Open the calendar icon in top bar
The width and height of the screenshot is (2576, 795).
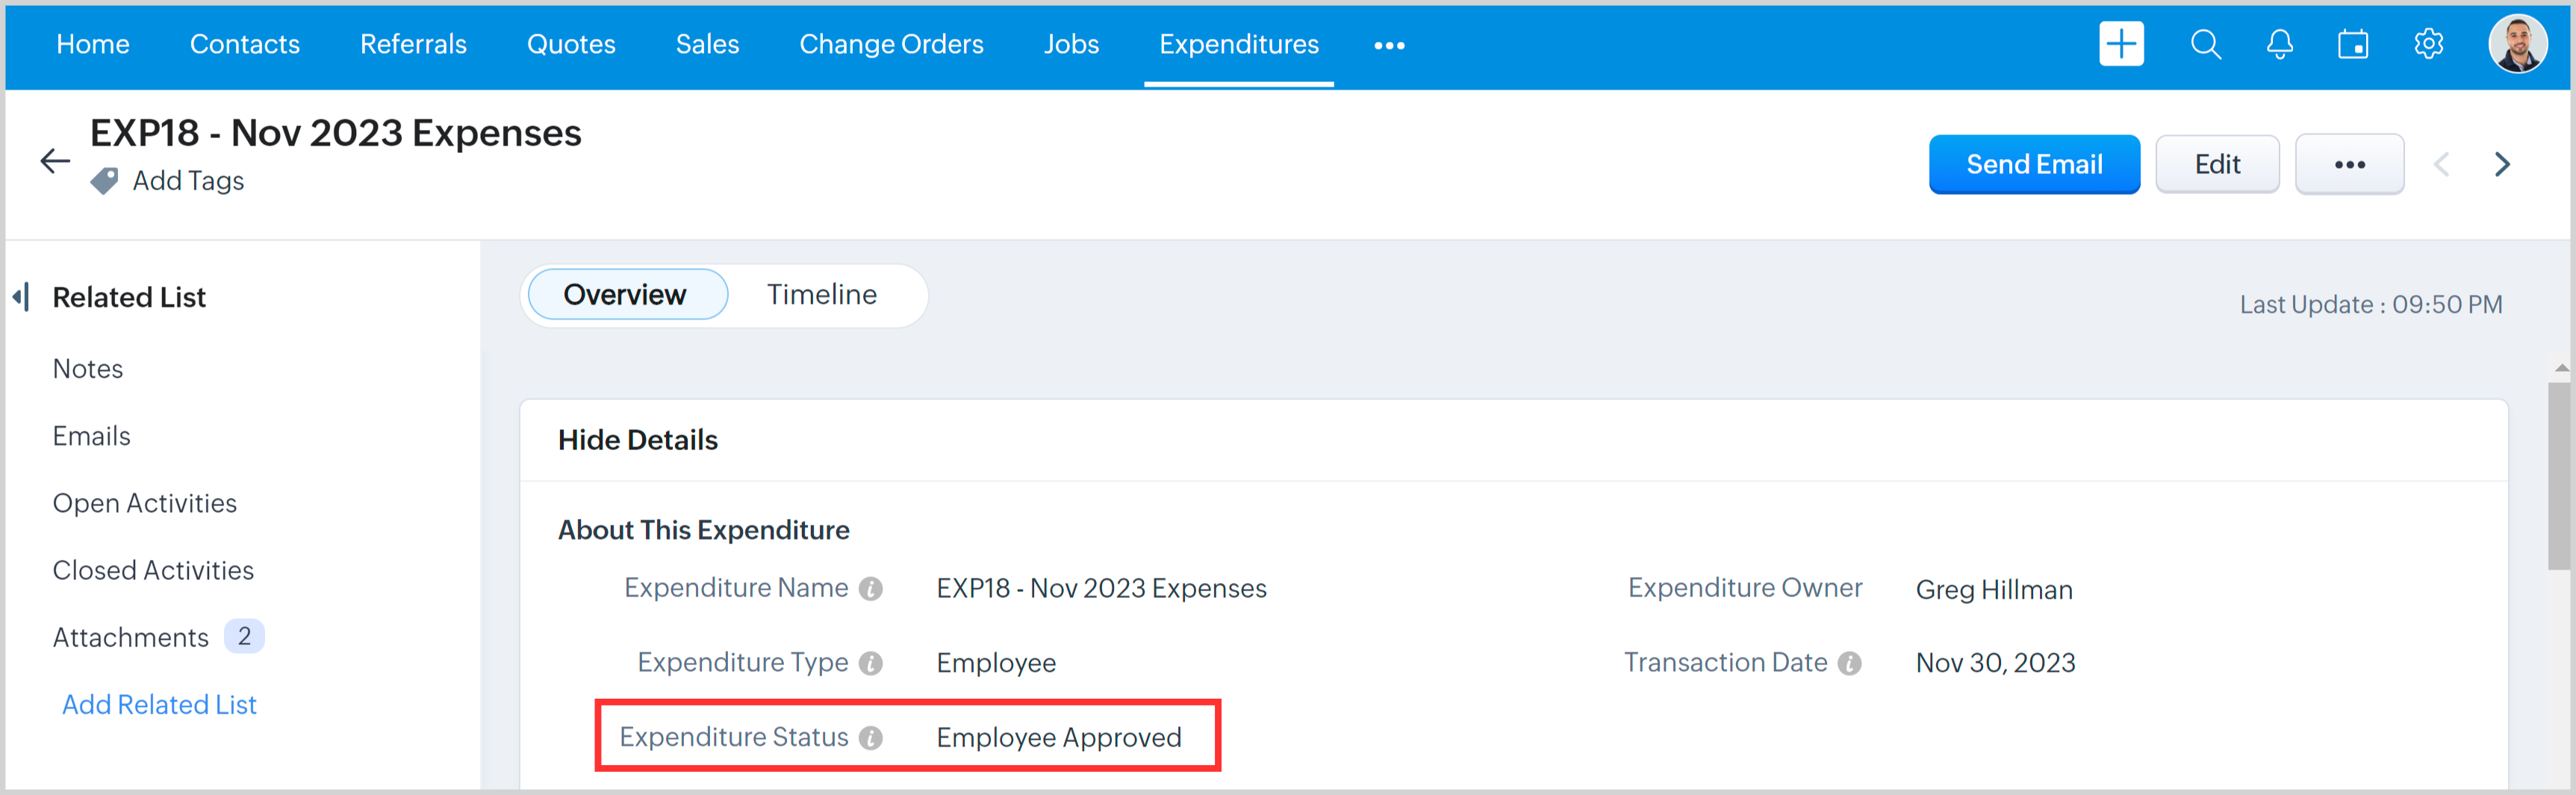click(x=2352, y=44)
